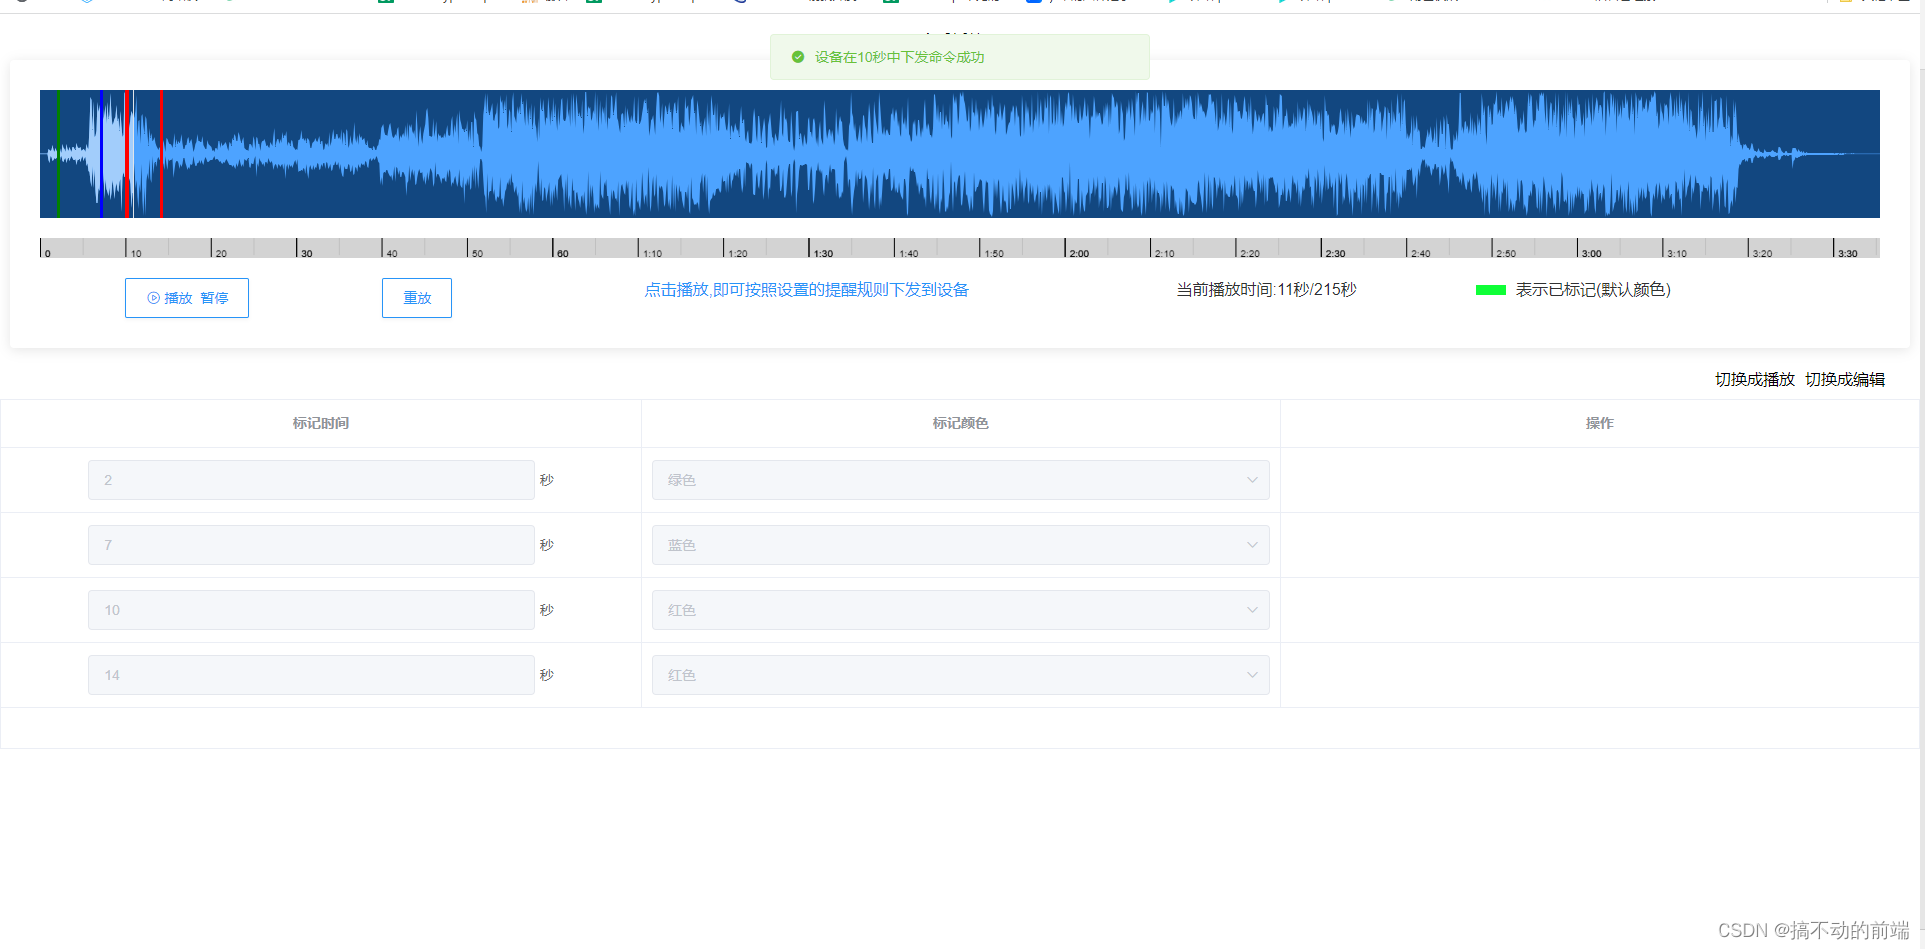Viewport: 1925px width, 949px height.
Task: Open the 红色 dropdown in the 14-second row
Action: click(960, 675)
